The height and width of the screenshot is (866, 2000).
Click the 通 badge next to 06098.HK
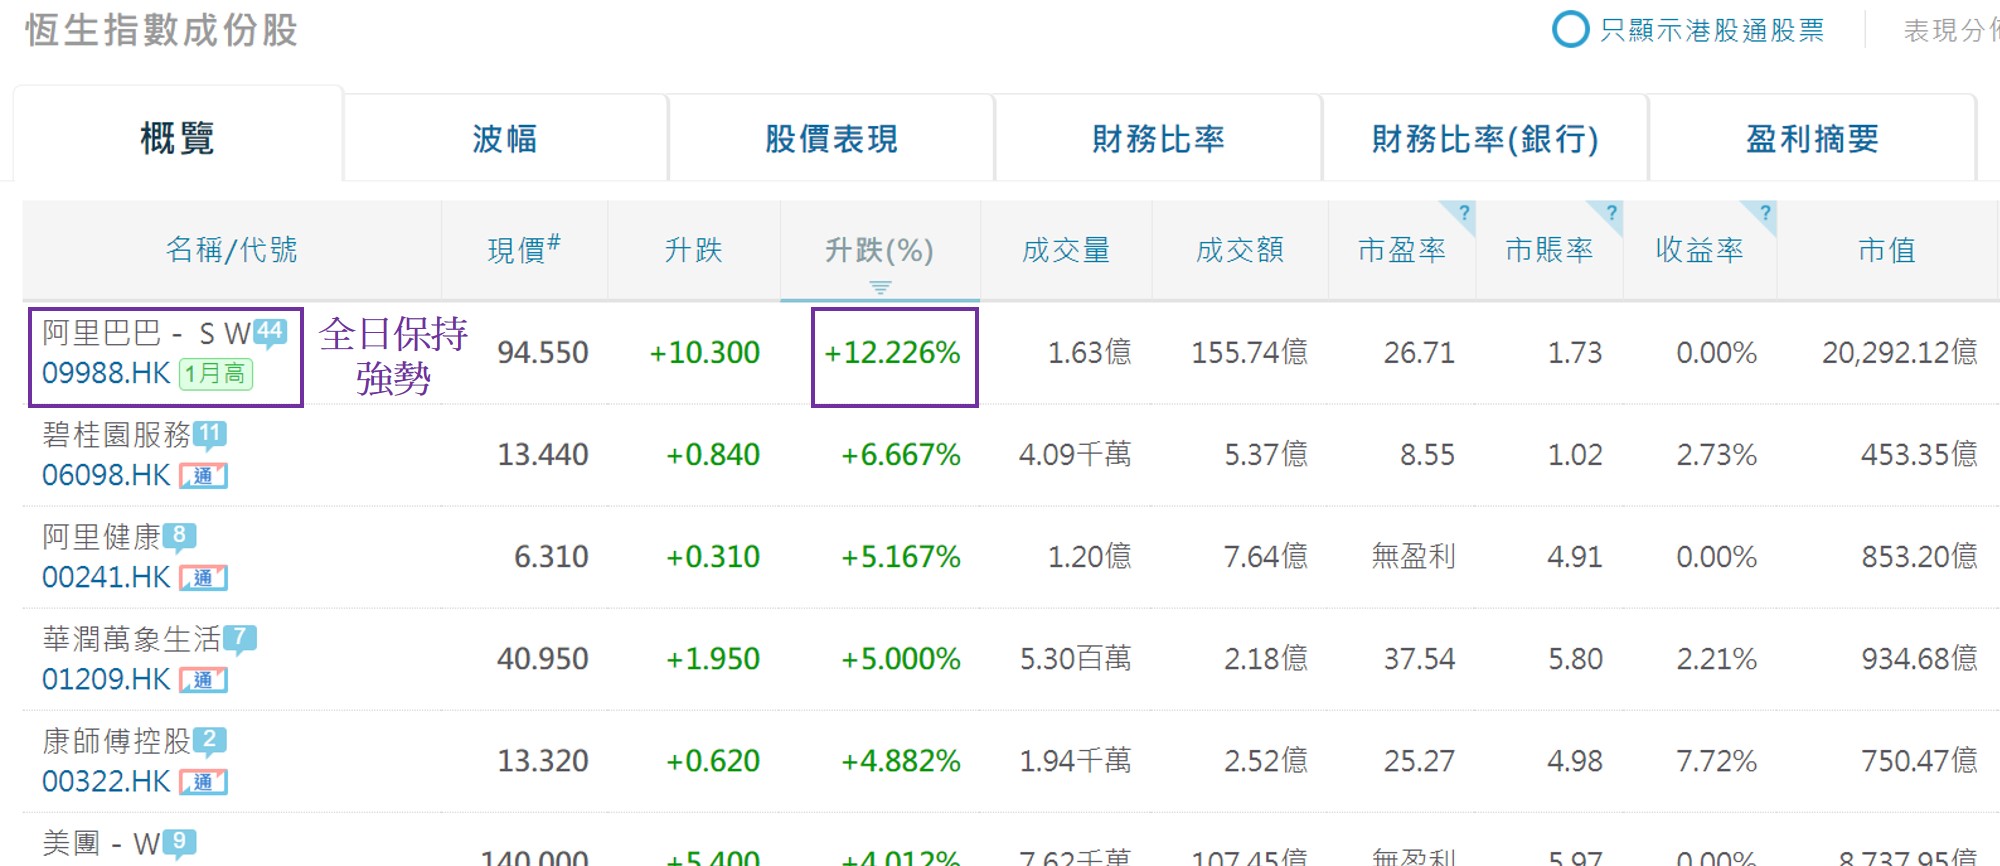[203, 476]
